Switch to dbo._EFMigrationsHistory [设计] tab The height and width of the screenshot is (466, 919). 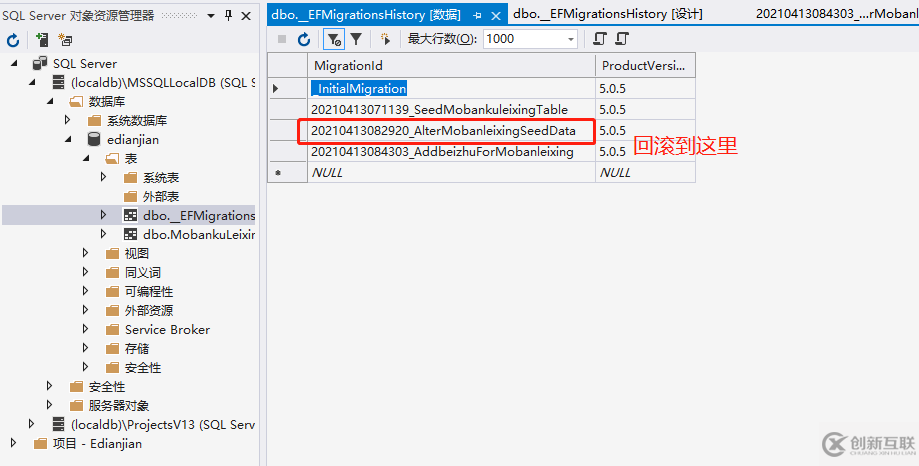point(607,13)
